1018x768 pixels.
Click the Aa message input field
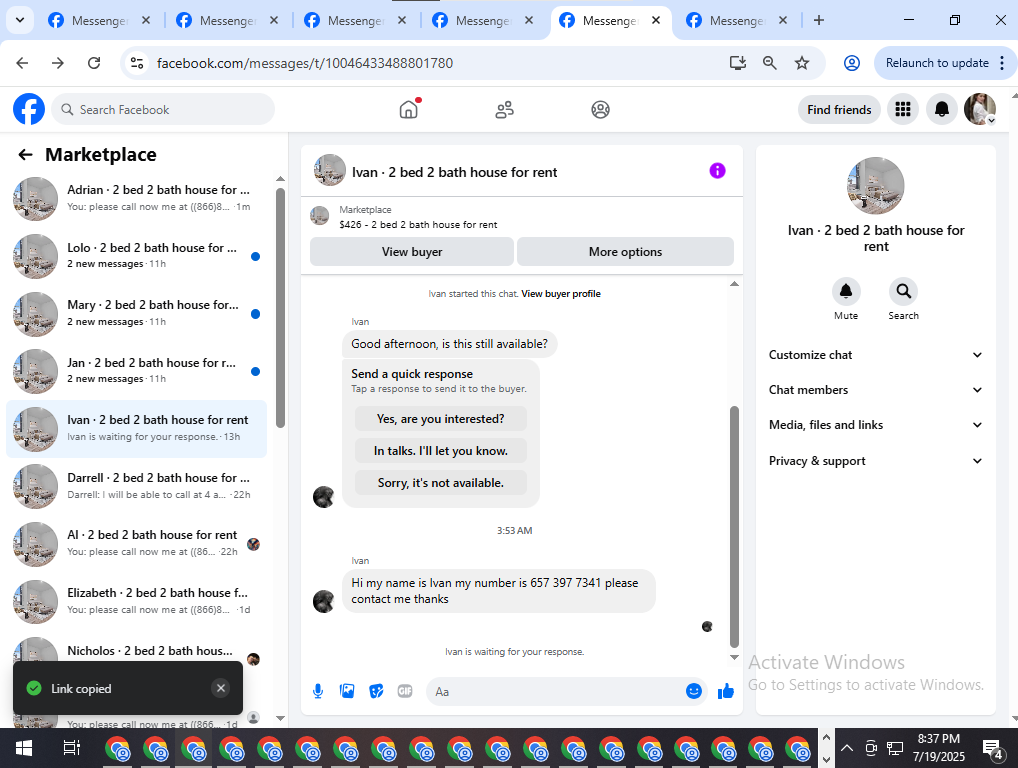tap(556, 691)
